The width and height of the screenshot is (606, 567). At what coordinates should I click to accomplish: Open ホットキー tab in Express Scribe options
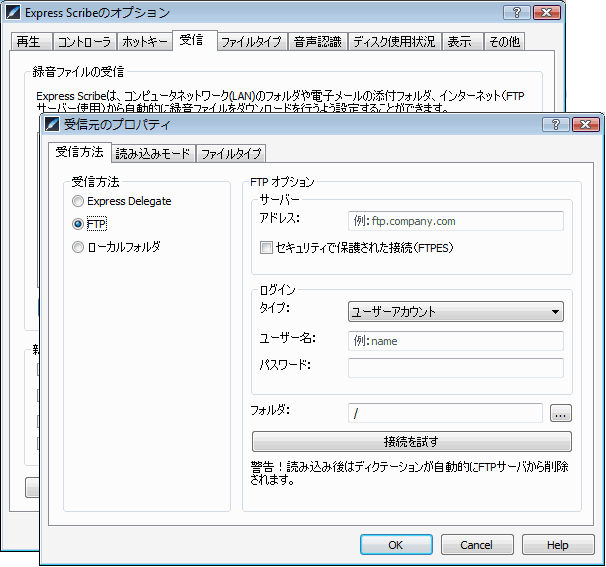click(145, 42)
